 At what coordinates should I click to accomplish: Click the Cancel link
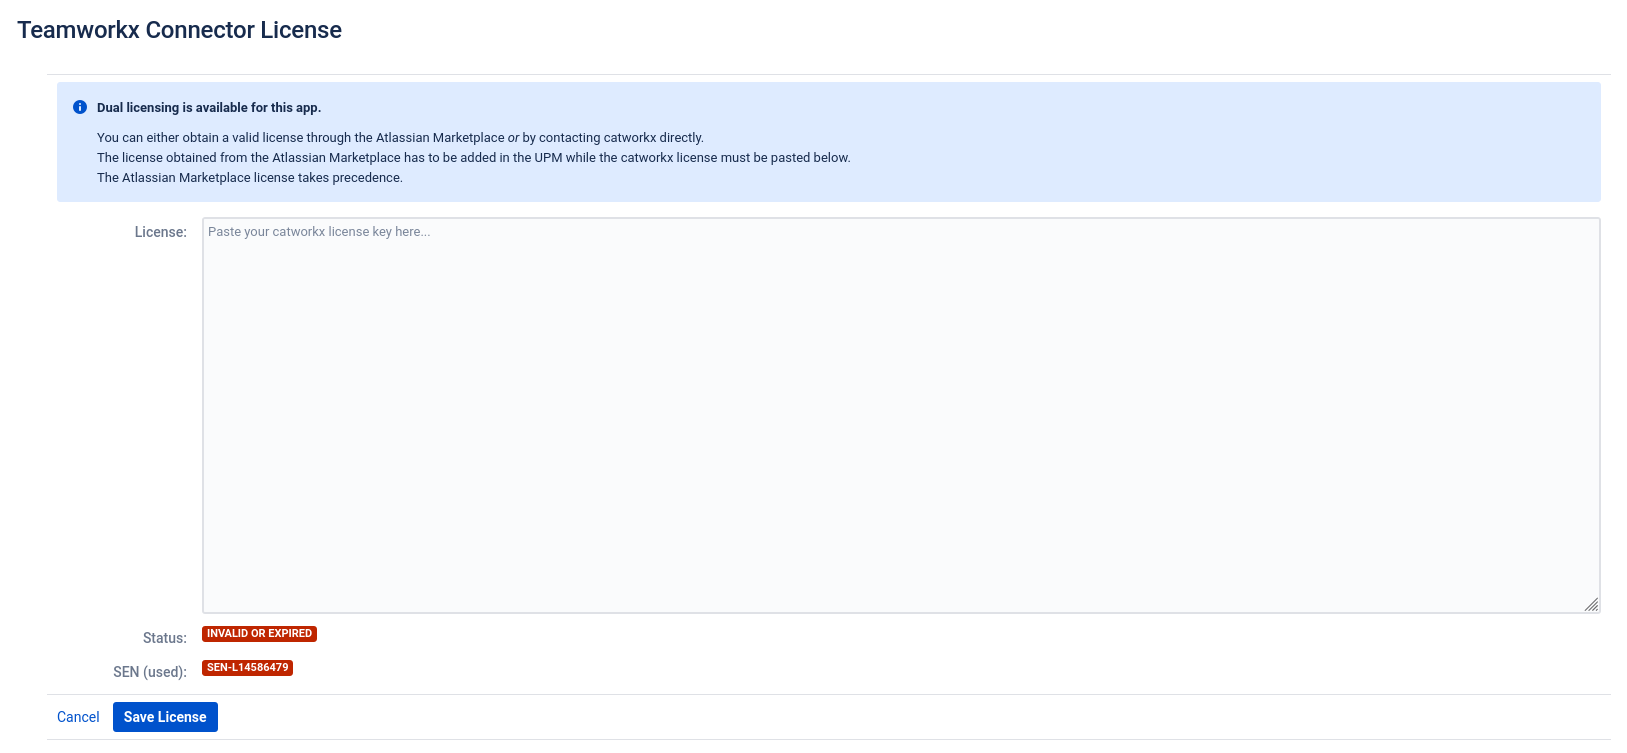coord(78,717)
